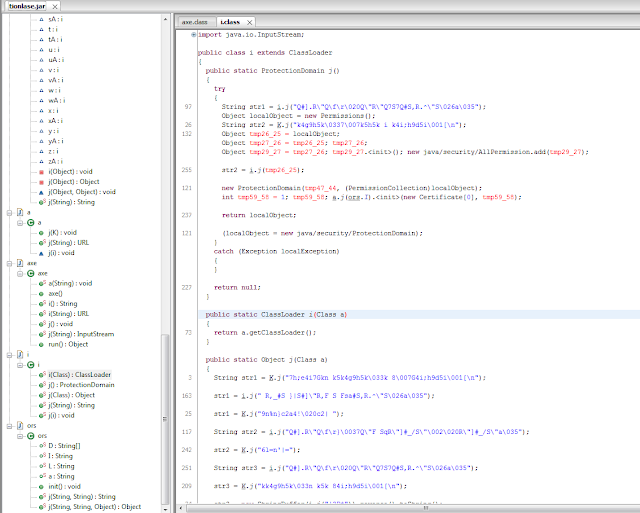Close the tionlase.jar tab
The height and width of the screenshot is (513, 640).
click(x=55, y=7)
